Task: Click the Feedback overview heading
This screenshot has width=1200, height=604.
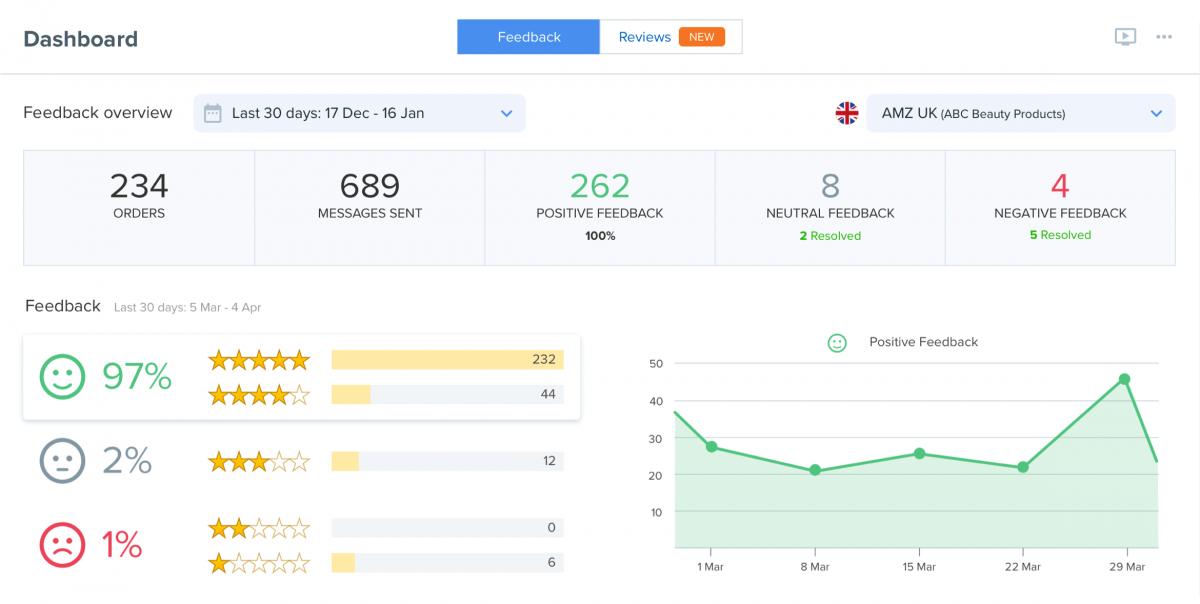Action: 98,113
